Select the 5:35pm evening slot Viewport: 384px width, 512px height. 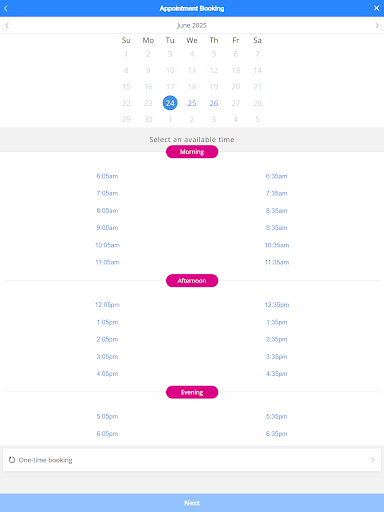[x=277, y=416]
